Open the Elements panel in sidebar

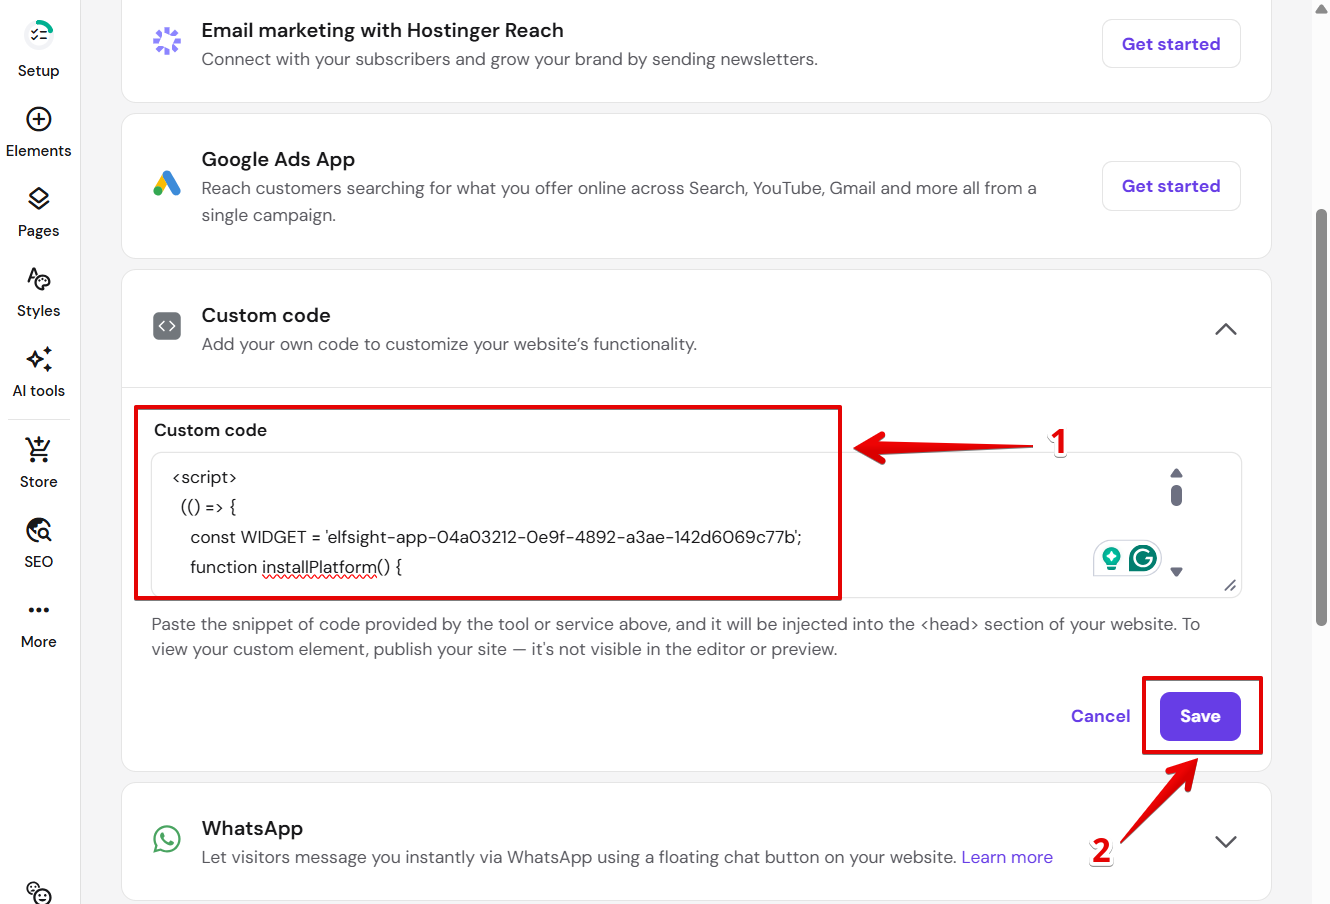38,119
